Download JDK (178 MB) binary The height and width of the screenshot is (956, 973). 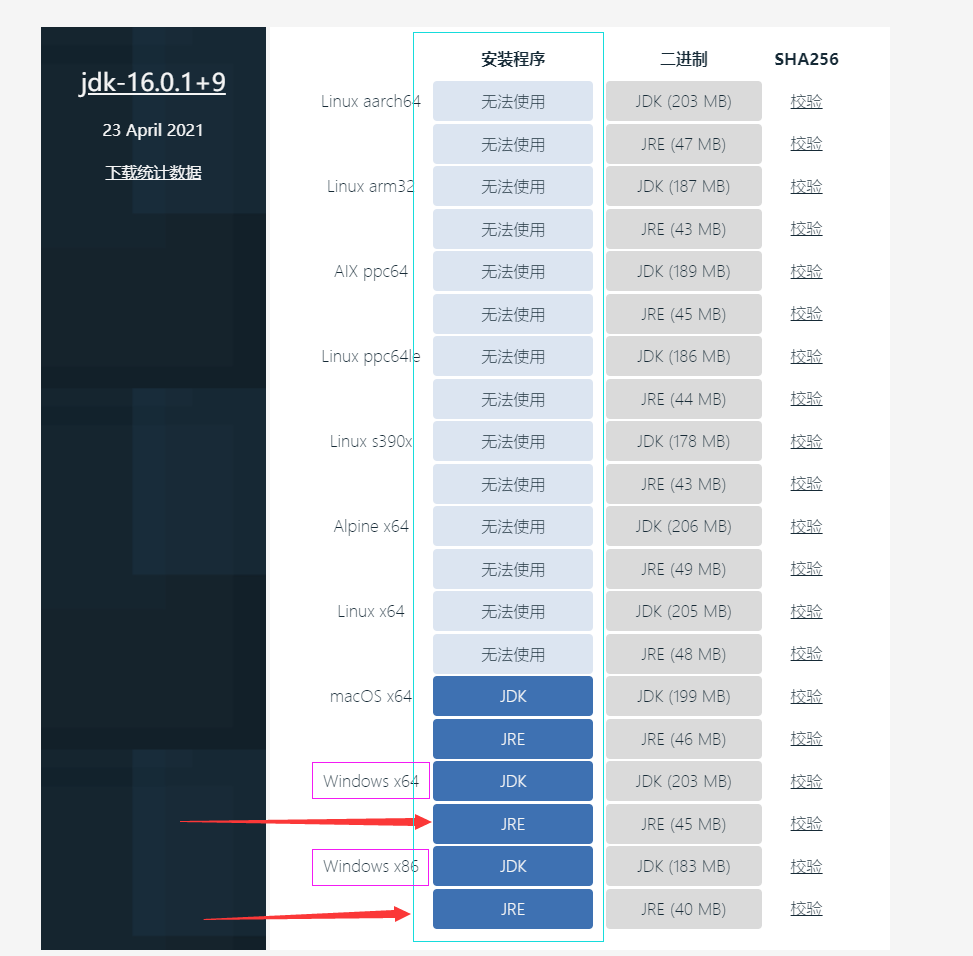pos(684,441)
